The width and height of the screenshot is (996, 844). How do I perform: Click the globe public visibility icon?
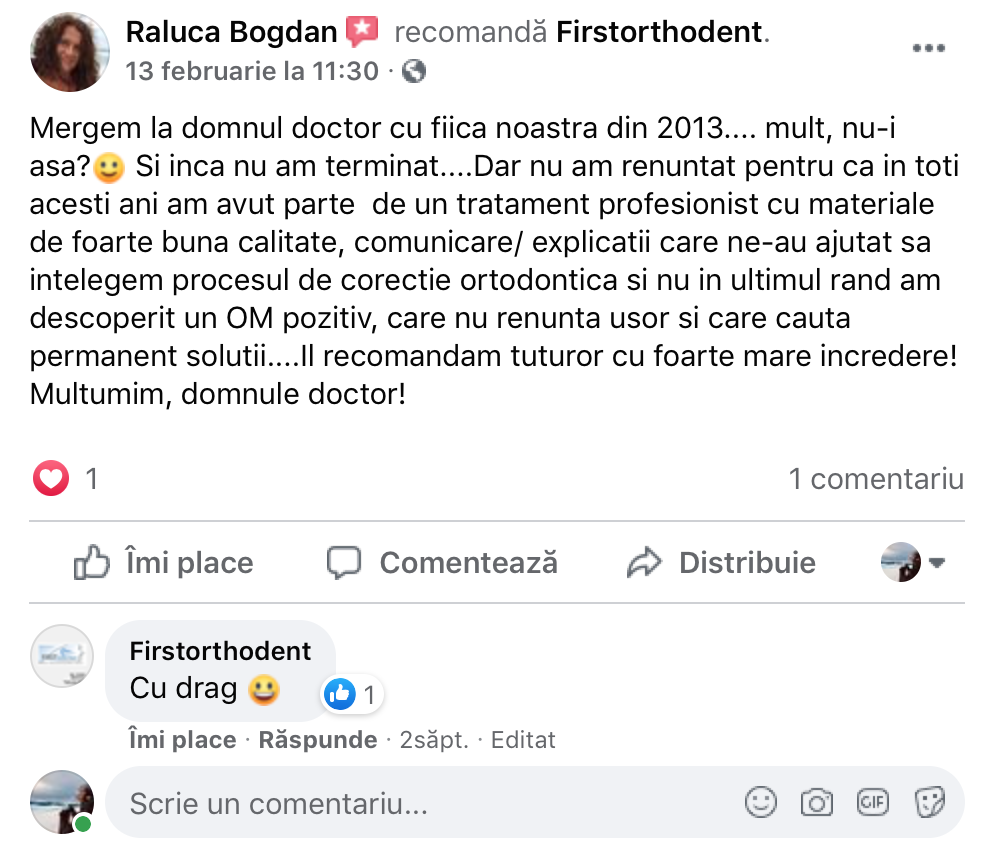click(415, 71)
